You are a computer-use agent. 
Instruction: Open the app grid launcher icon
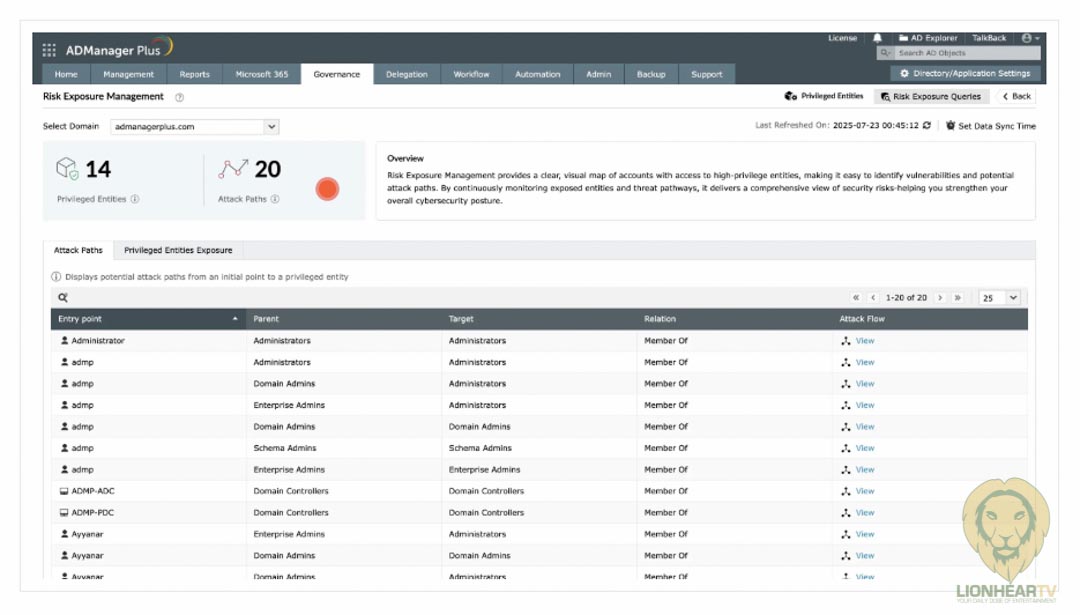pyautogui.click(x=50, y=50)
